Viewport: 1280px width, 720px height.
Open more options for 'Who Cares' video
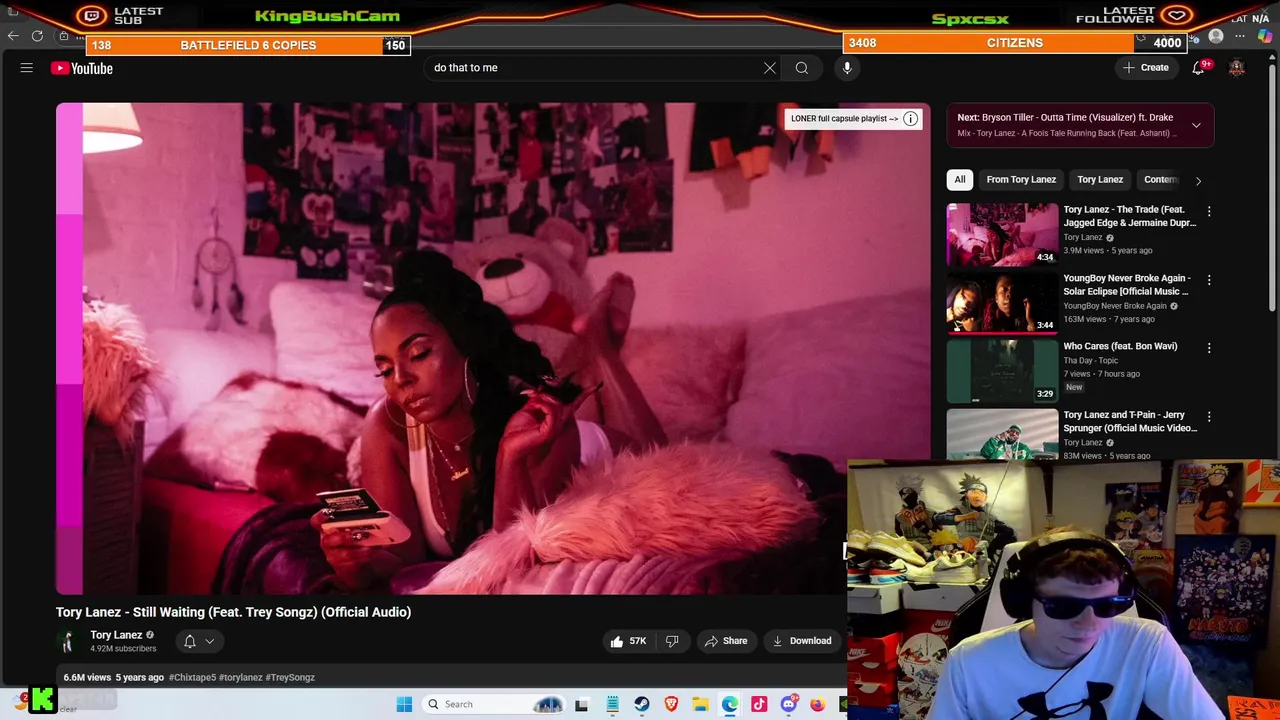pyautogui.click(x=1209, y=348)
